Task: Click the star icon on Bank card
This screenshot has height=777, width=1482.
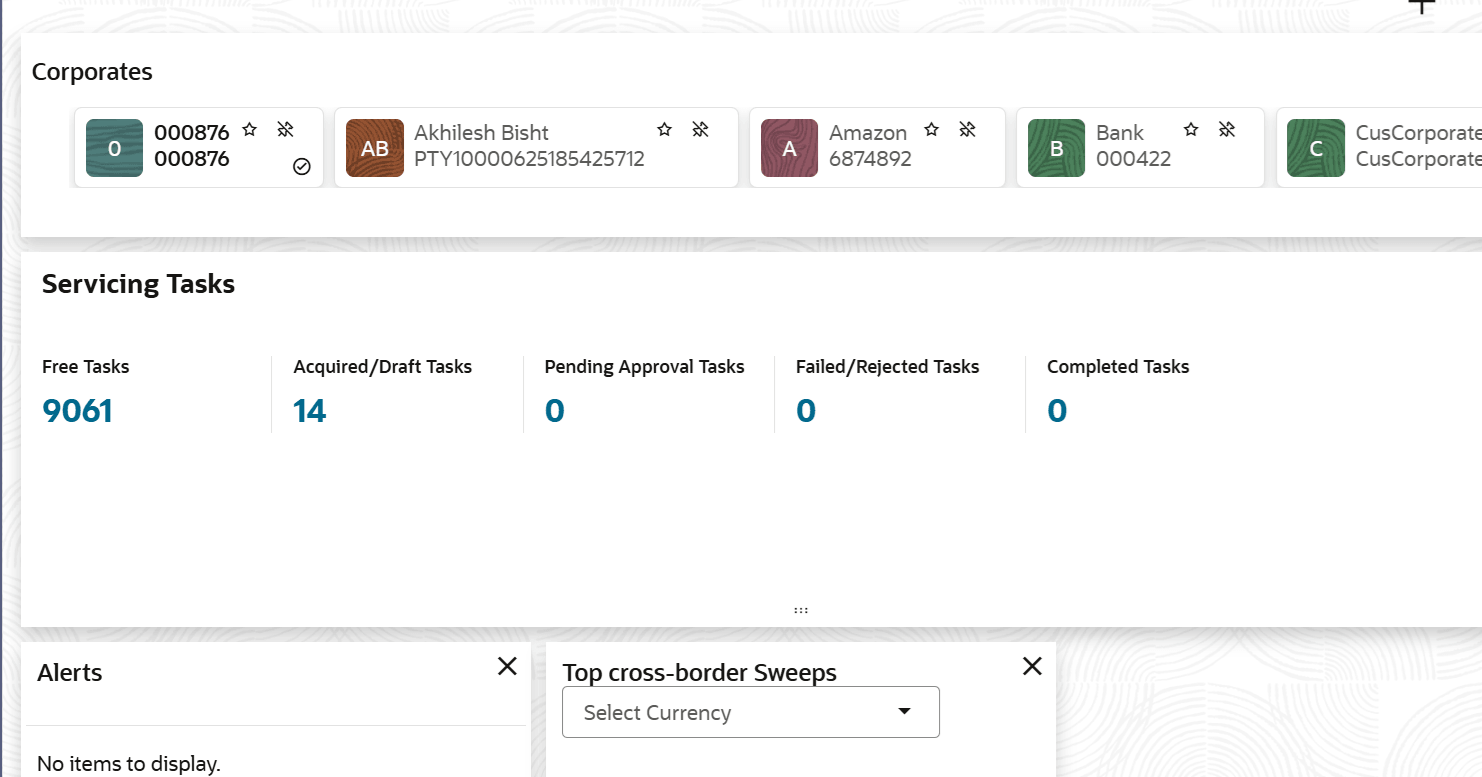Action: [1191, 129]
